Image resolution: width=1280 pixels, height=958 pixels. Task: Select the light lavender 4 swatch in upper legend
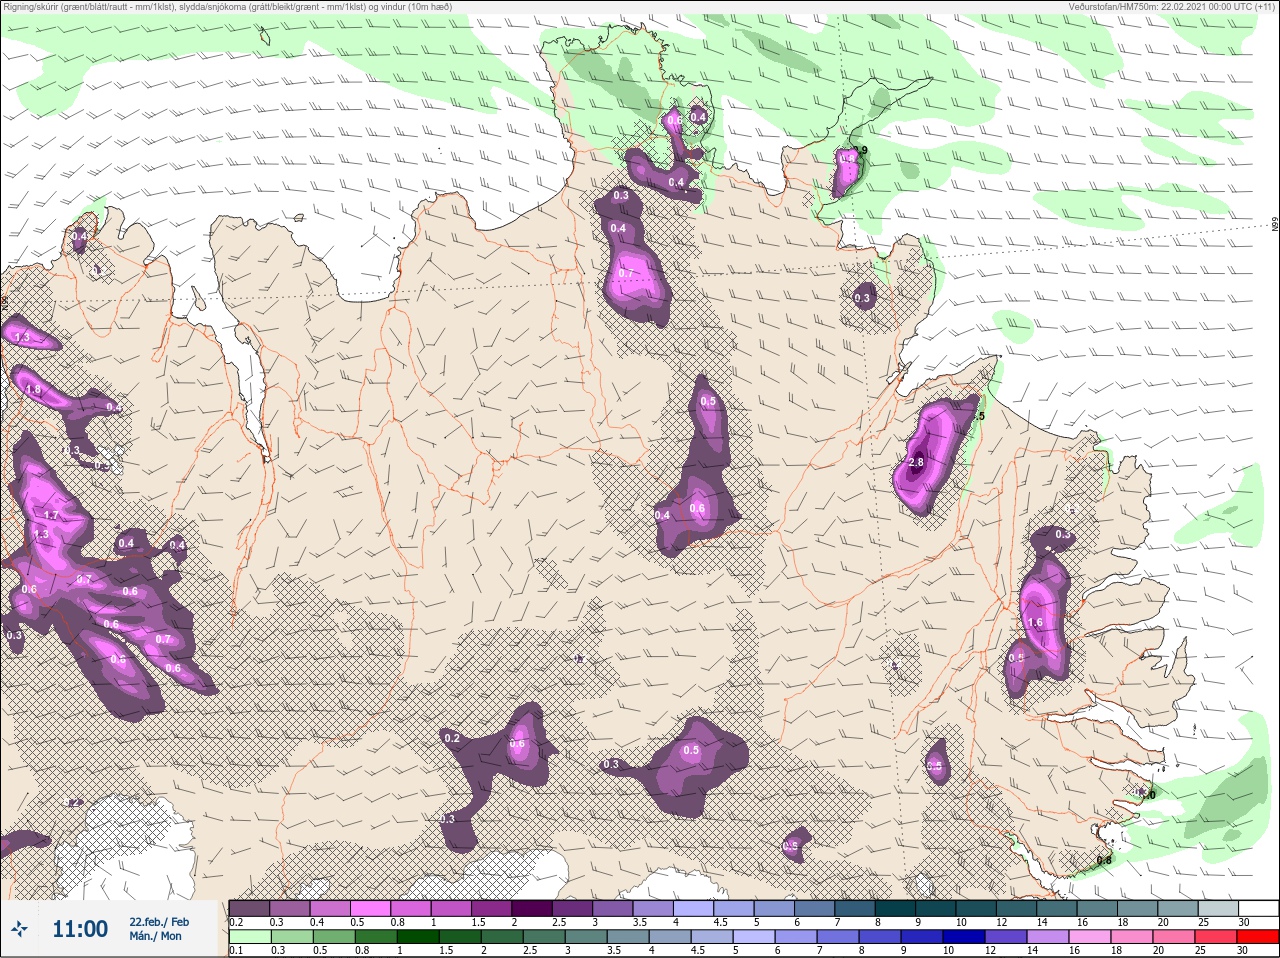pos(694,908)
